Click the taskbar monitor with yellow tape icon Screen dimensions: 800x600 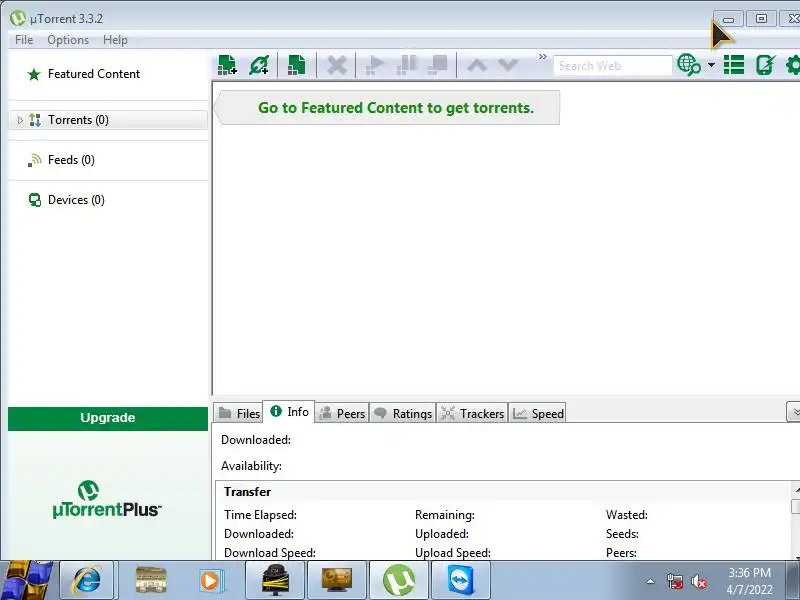[x=275, y=581]
